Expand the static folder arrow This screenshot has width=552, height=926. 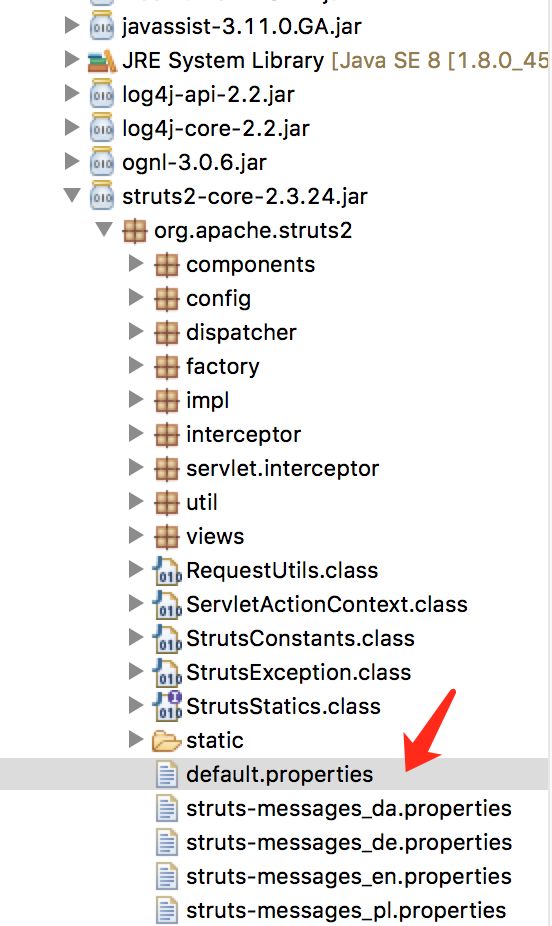(136, 739)
